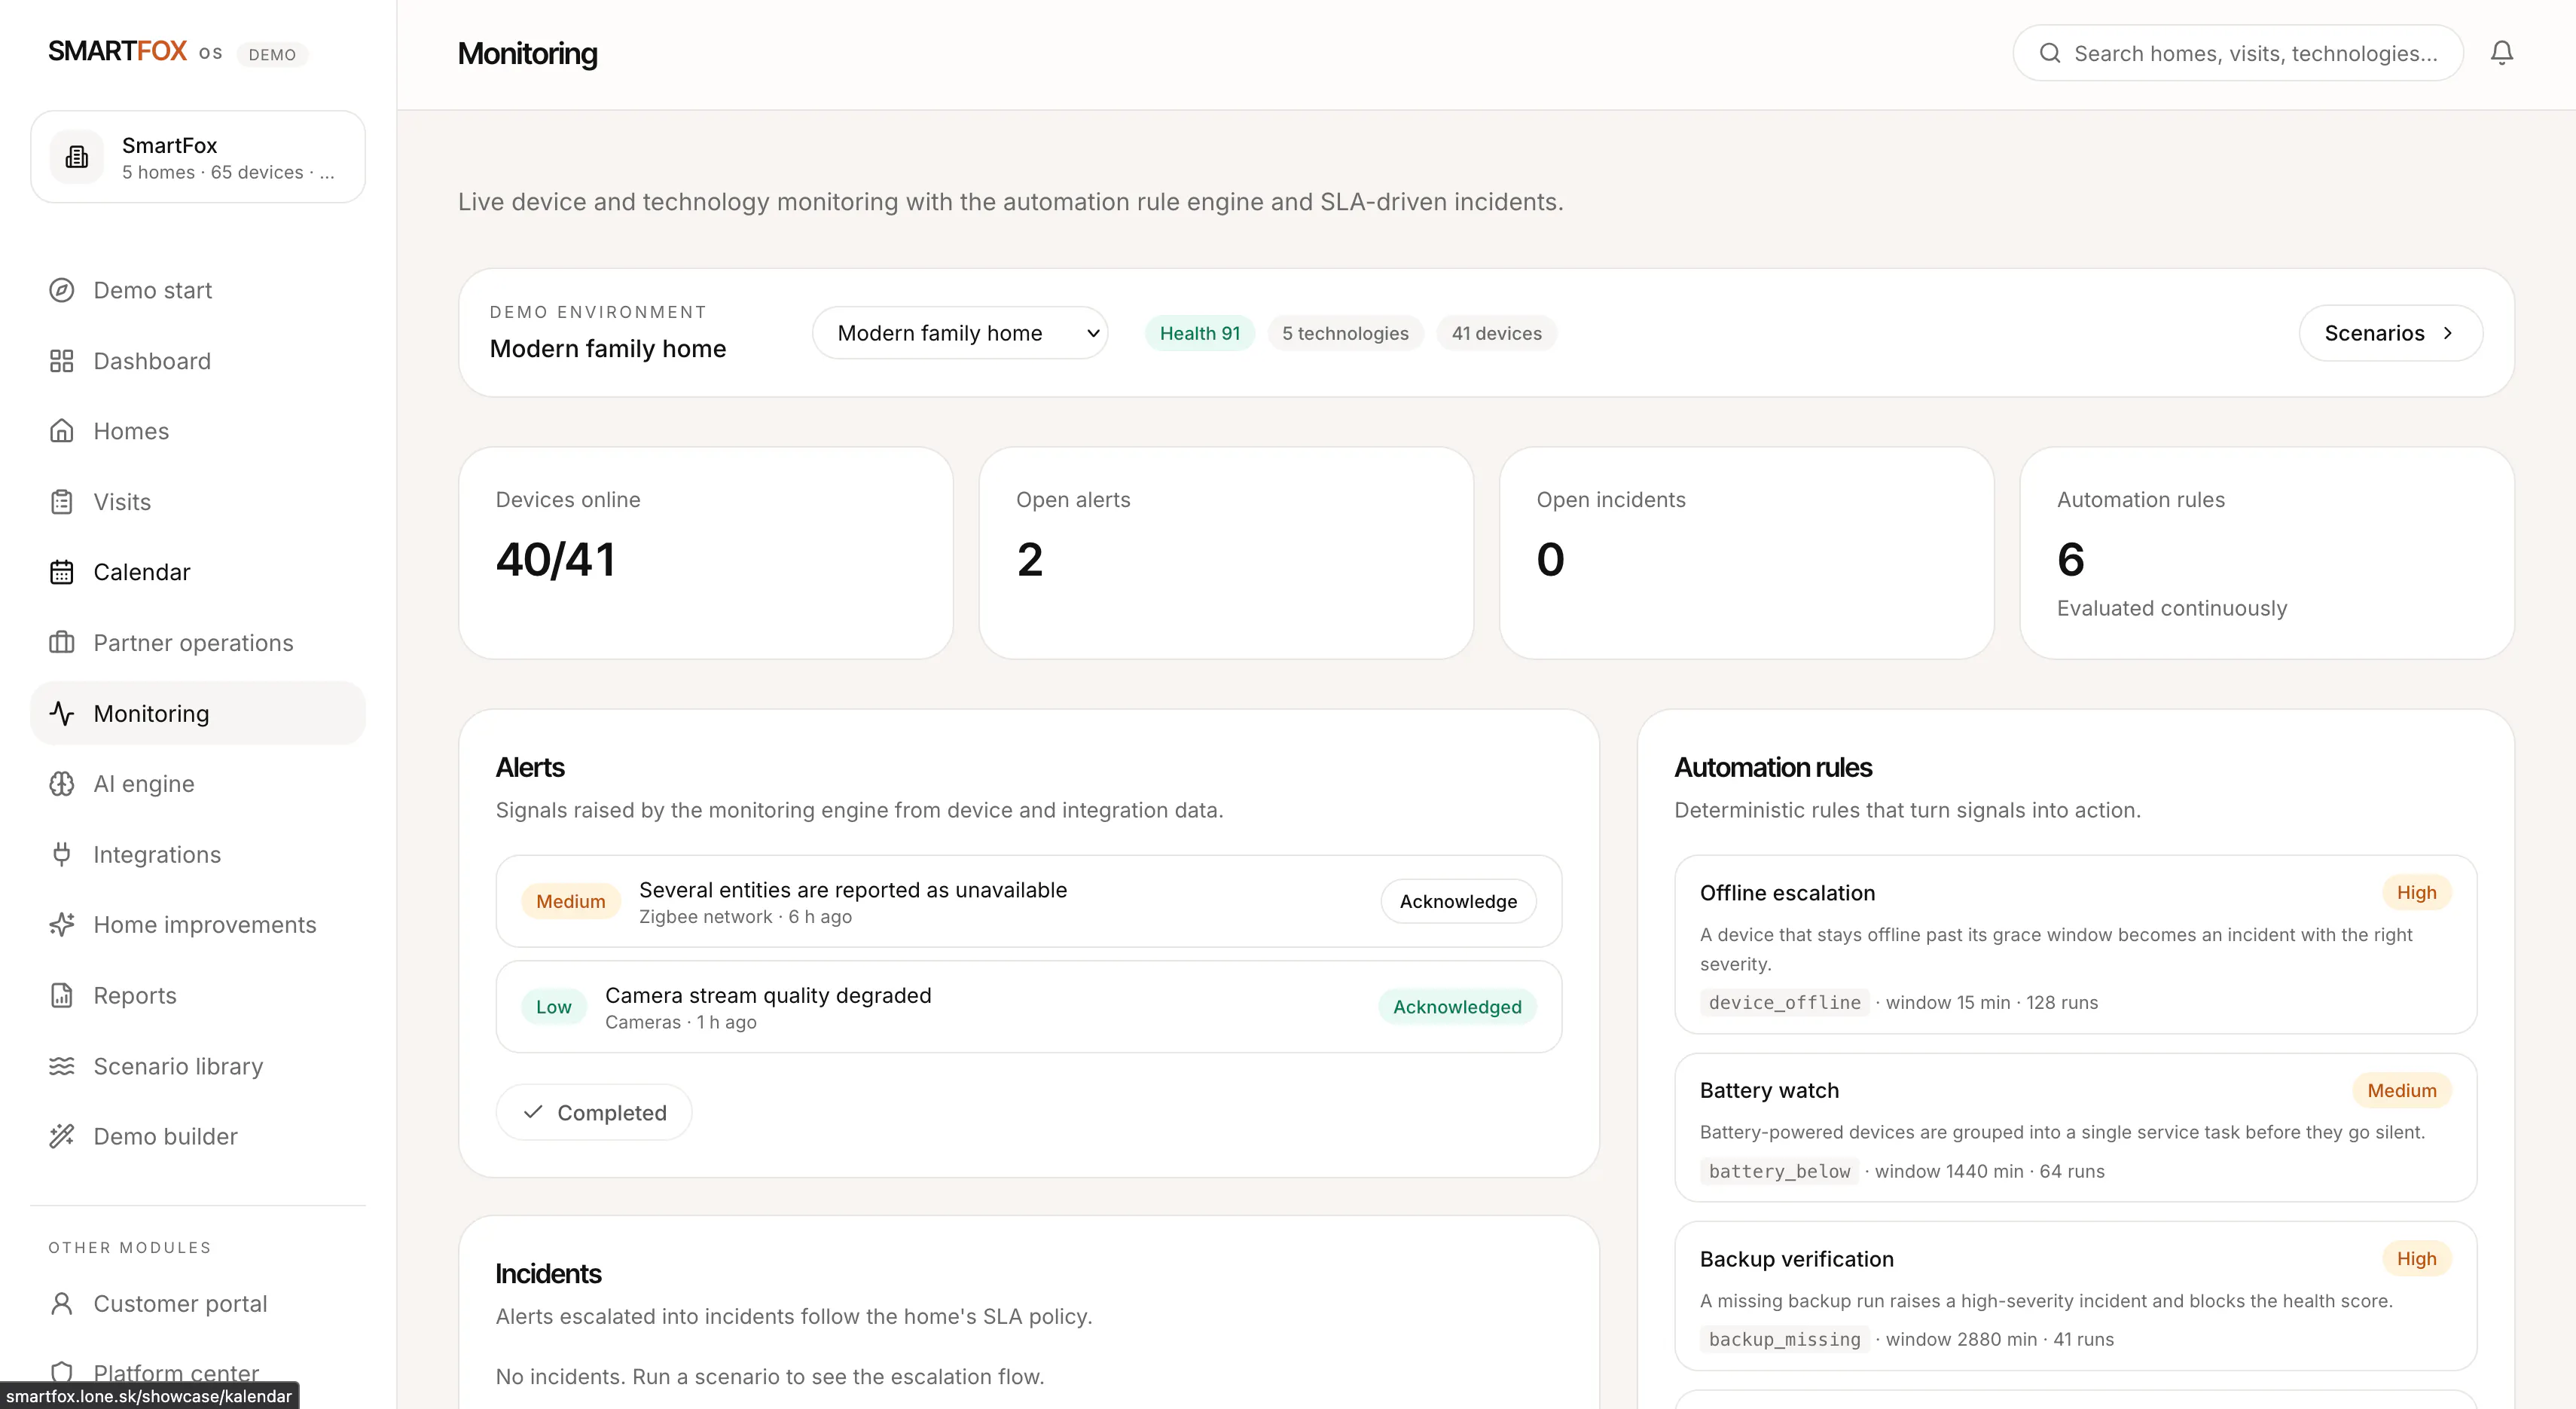Image resolution: width=2576 pixels, height=1409 pixels.
Task: Click the Scenario library waves icon
Action: (x=62, y=1066)
